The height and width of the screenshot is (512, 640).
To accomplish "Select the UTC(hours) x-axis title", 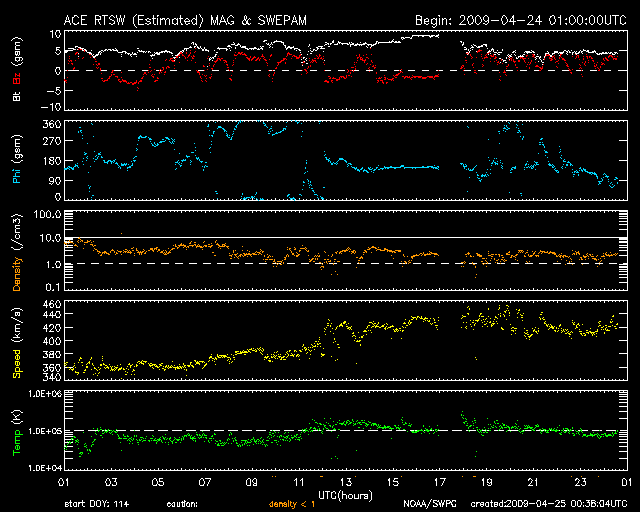I will [345, 496].
